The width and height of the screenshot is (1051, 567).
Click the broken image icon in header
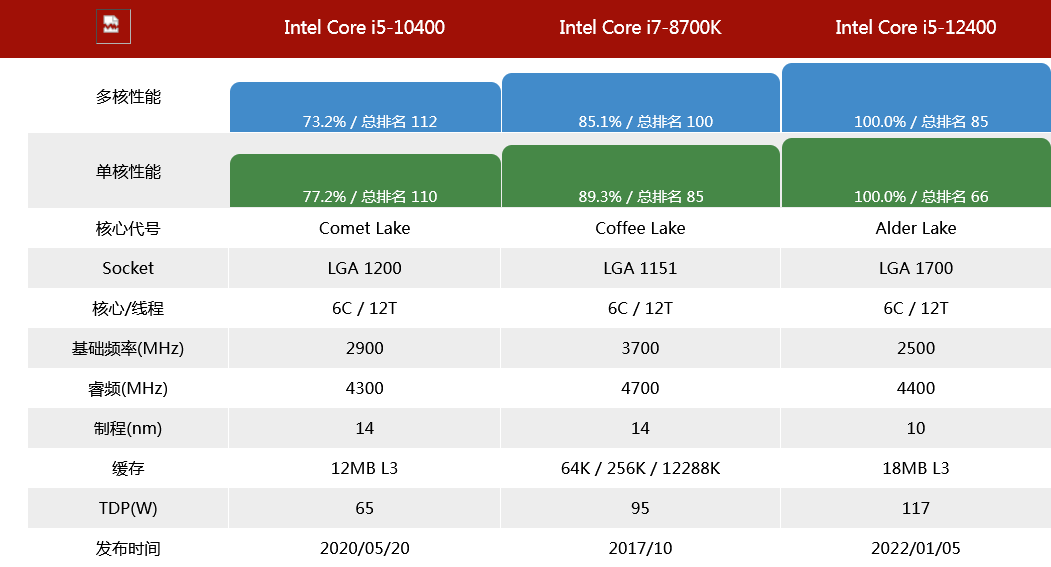point(113,27)
